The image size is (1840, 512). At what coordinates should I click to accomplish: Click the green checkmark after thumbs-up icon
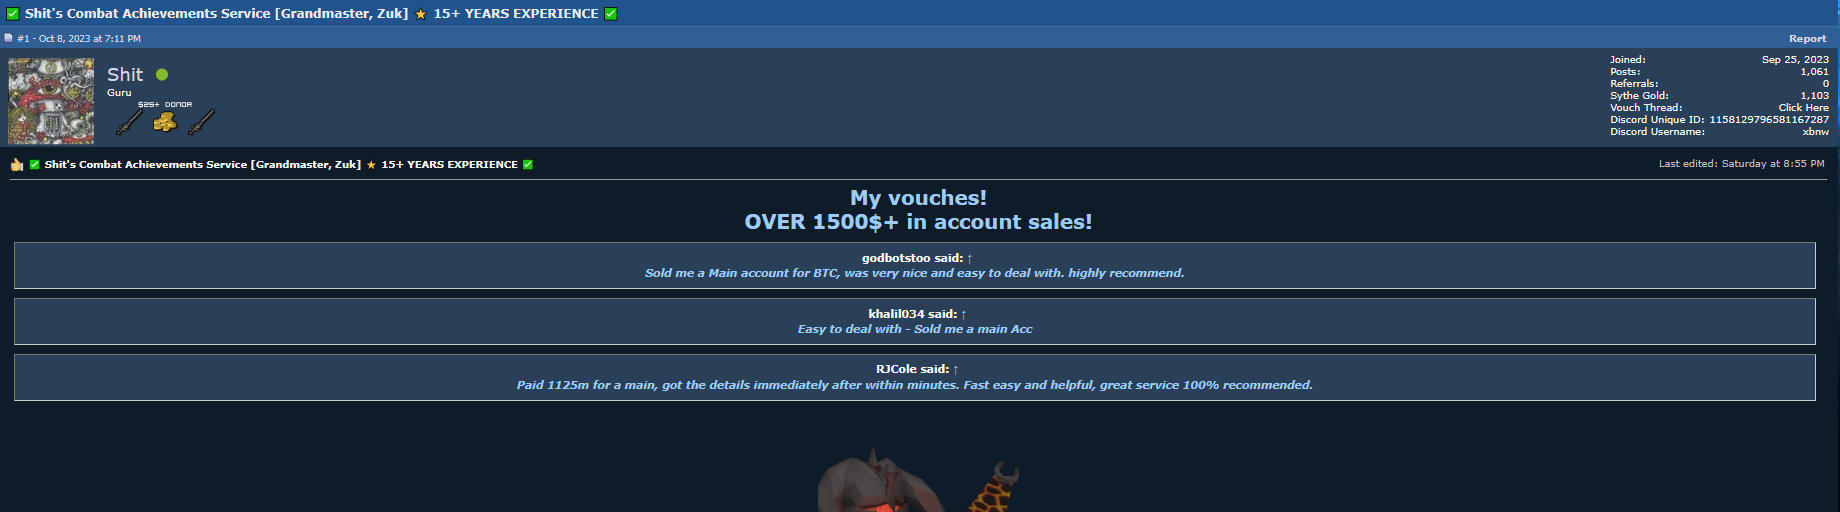pos(35,165)
